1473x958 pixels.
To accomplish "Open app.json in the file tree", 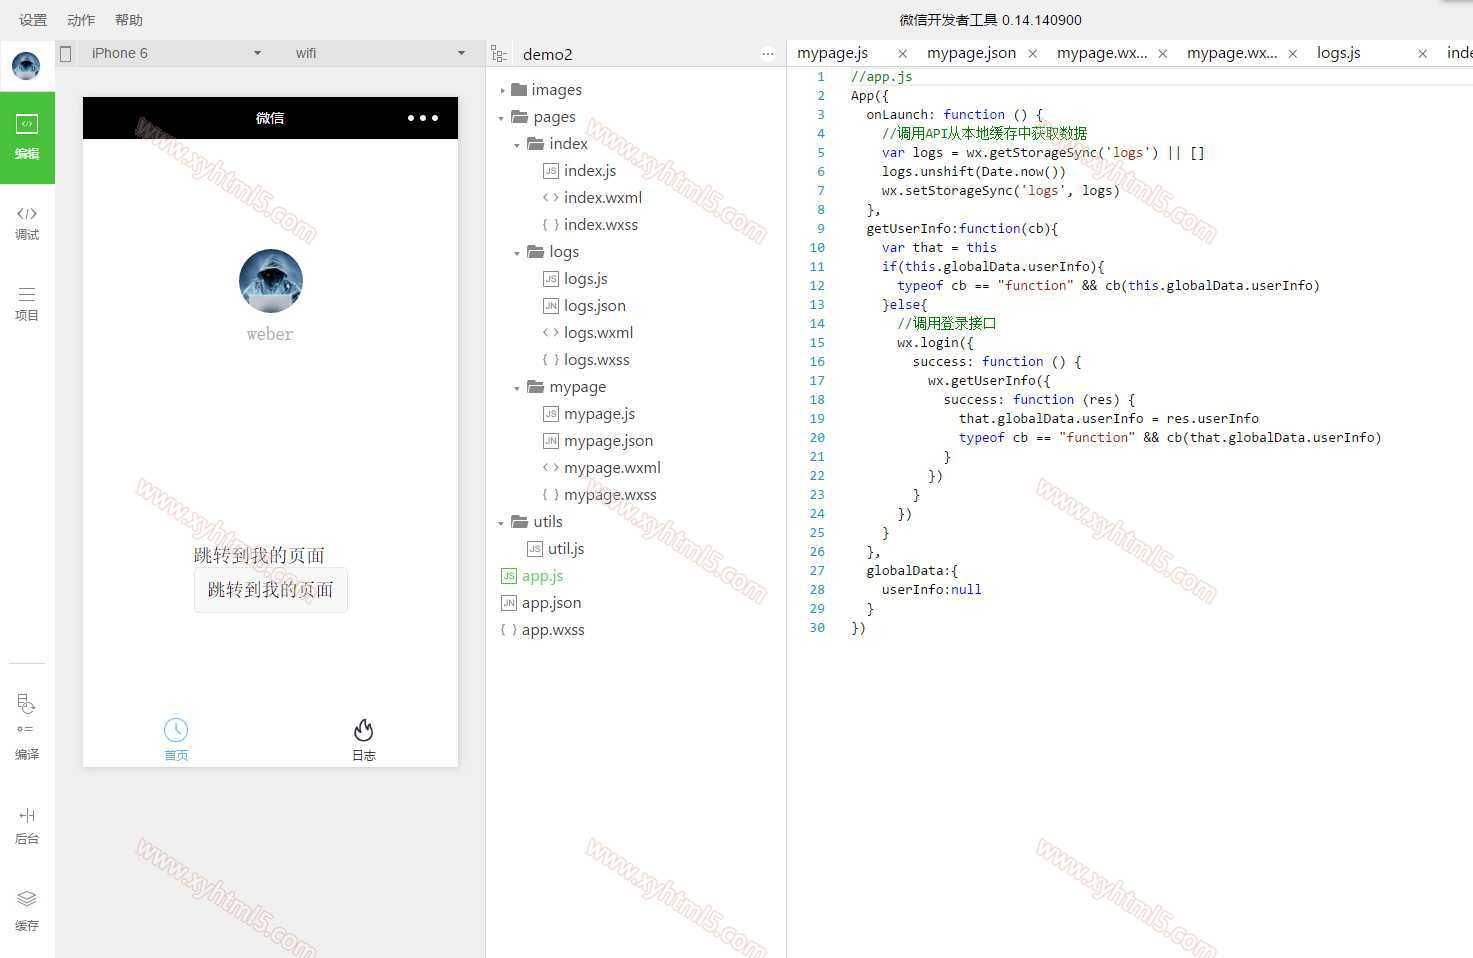I will (551, 603).
